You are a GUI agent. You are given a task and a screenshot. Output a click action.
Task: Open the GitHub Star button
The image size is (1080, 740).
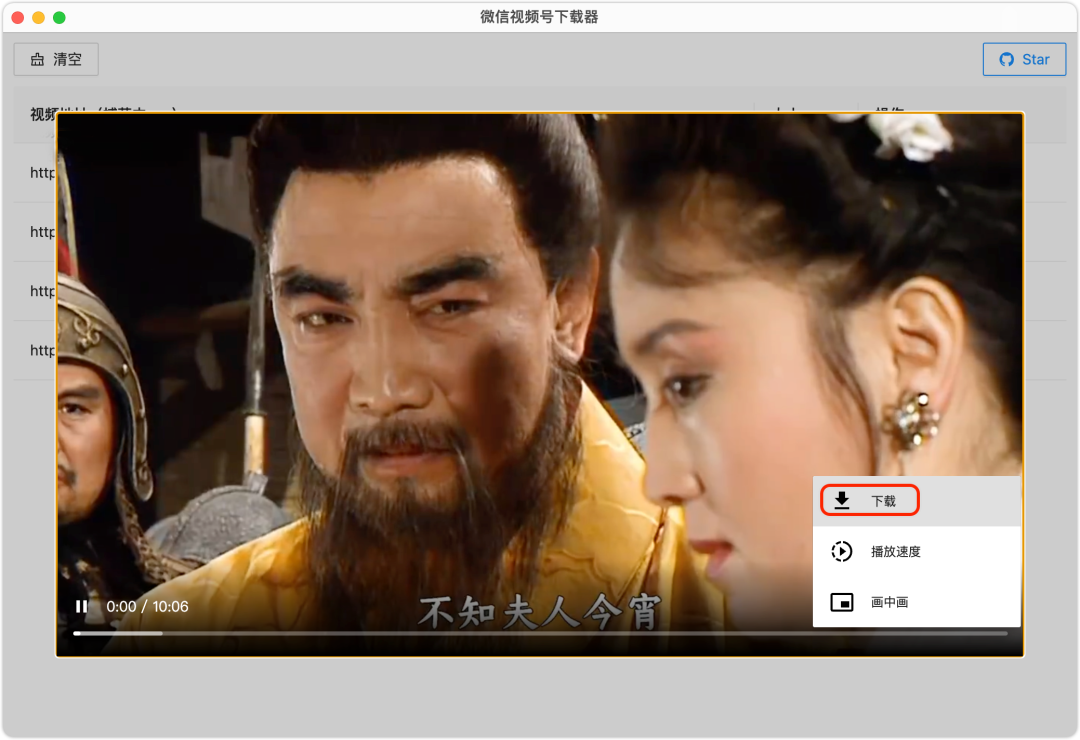[x=1024, y=59]
